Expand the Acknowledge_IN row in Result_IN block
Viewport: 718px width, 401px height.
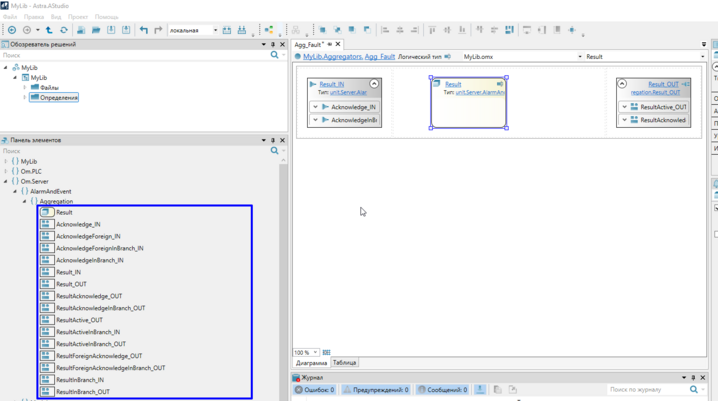[x=315, y=107]
